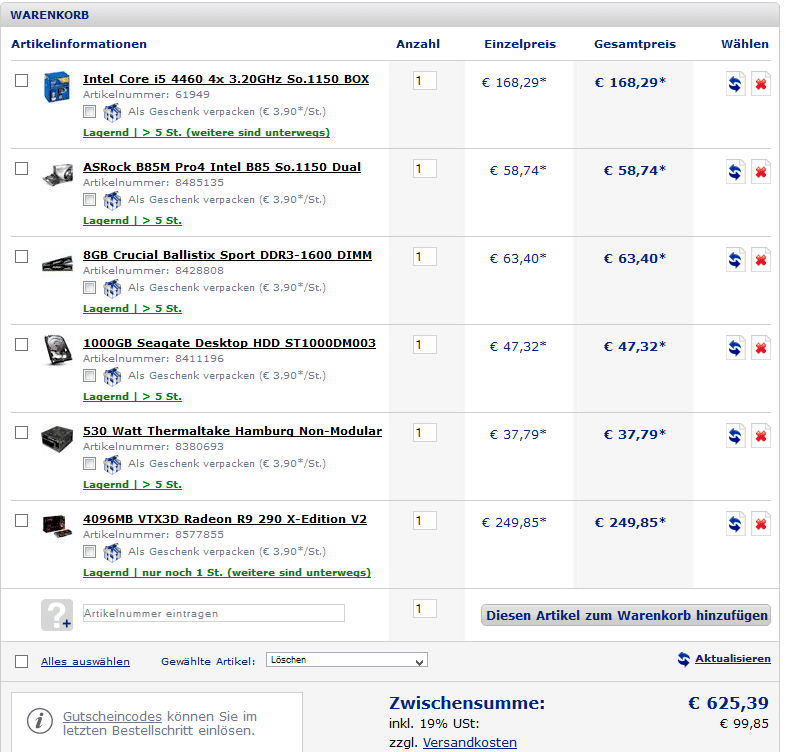Click refresh icon for Seagate Desktop HDD row

point(736,348)
